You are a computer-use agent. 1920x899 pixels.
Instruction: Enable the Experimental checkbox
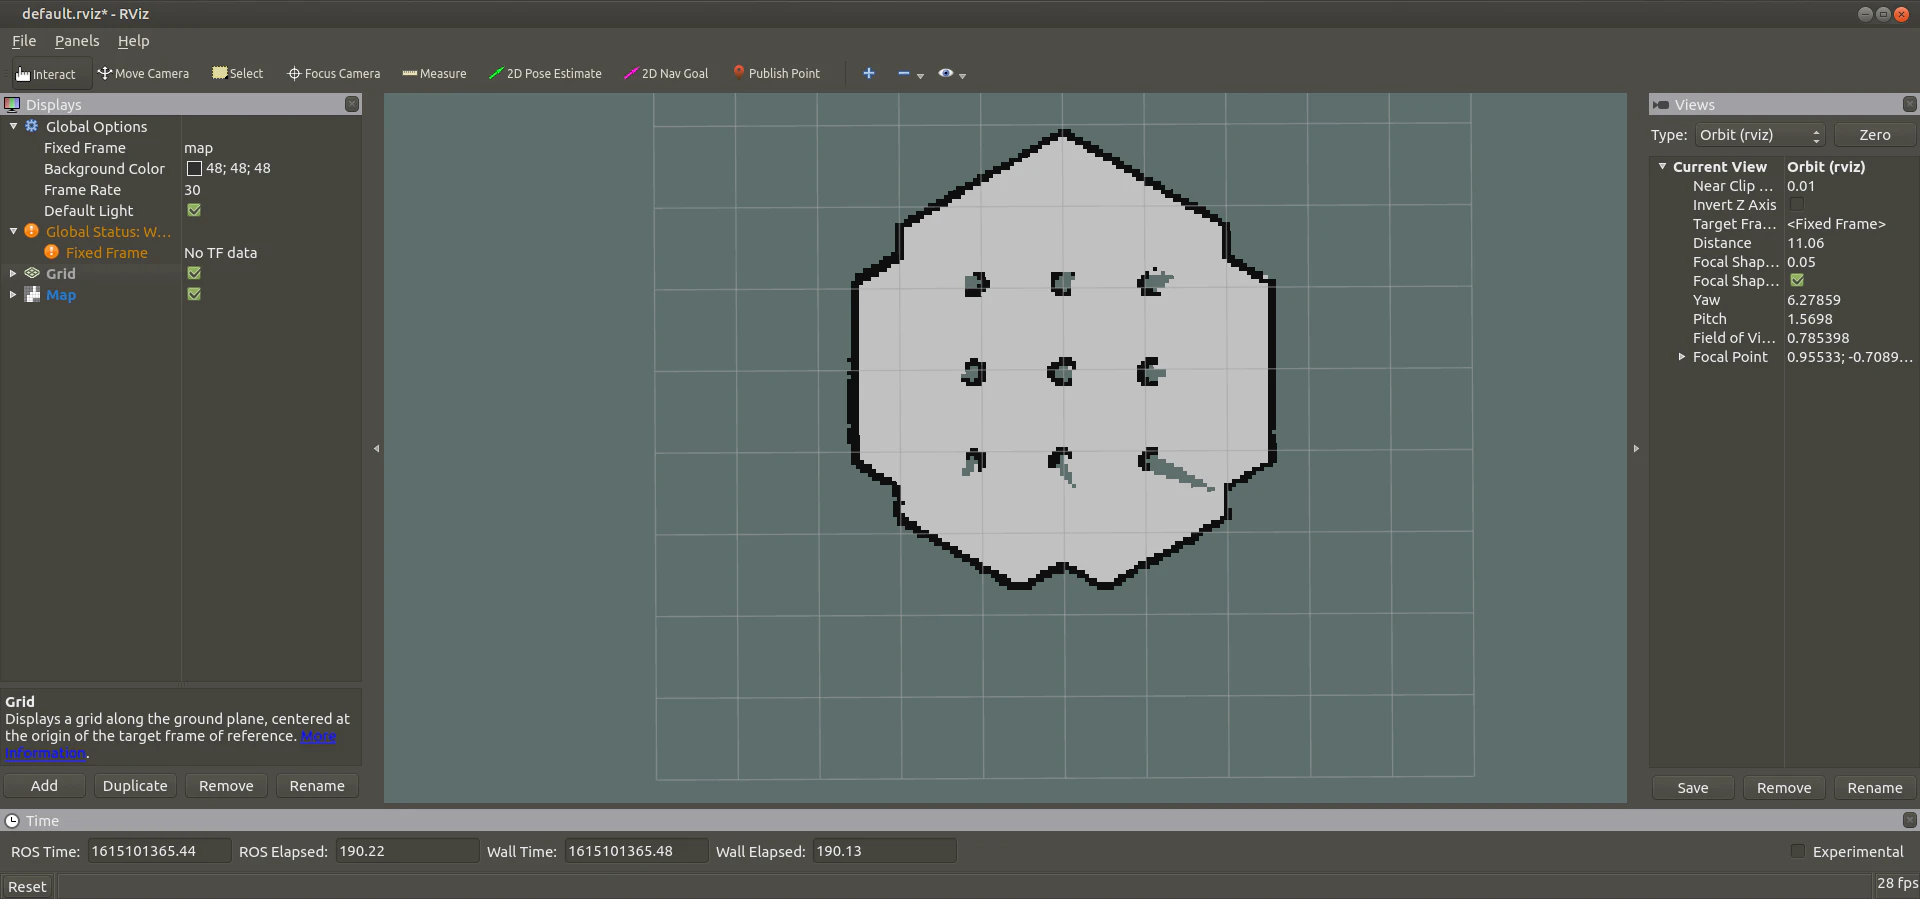click(x=1797, y=851)
